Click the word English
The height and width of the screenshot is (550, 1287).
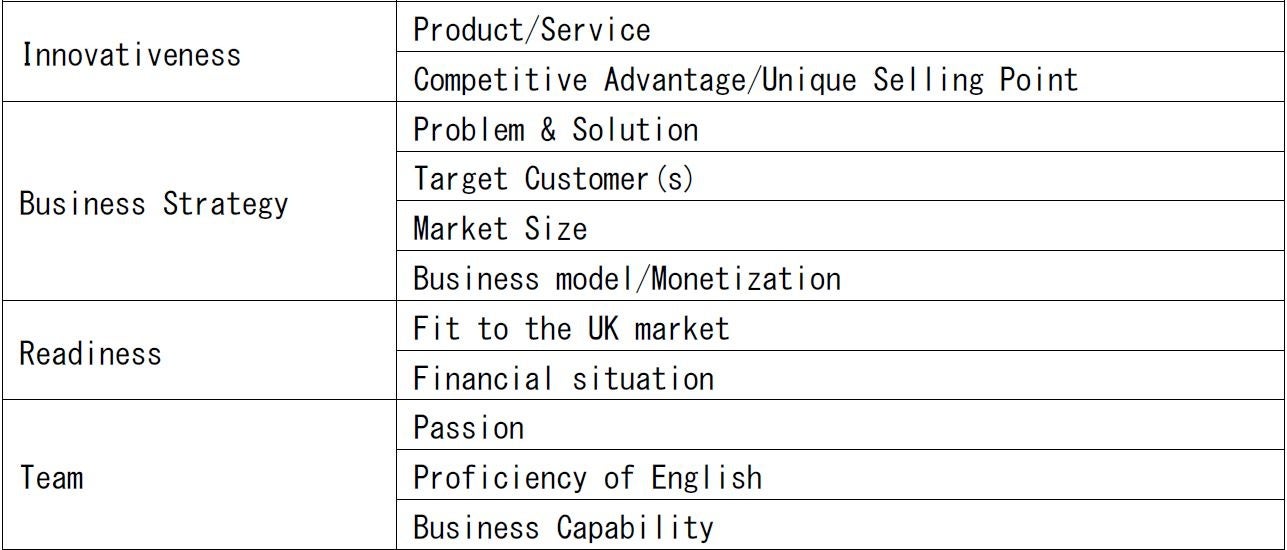[x=706, y=477]
